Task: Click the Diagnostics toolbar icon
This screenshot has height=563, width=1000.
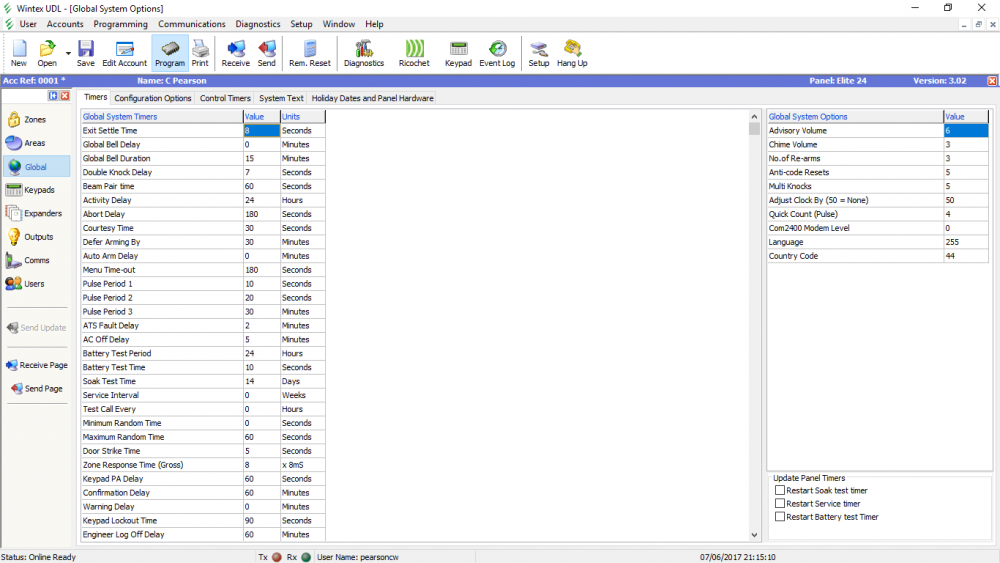Action: coord(363,53)
